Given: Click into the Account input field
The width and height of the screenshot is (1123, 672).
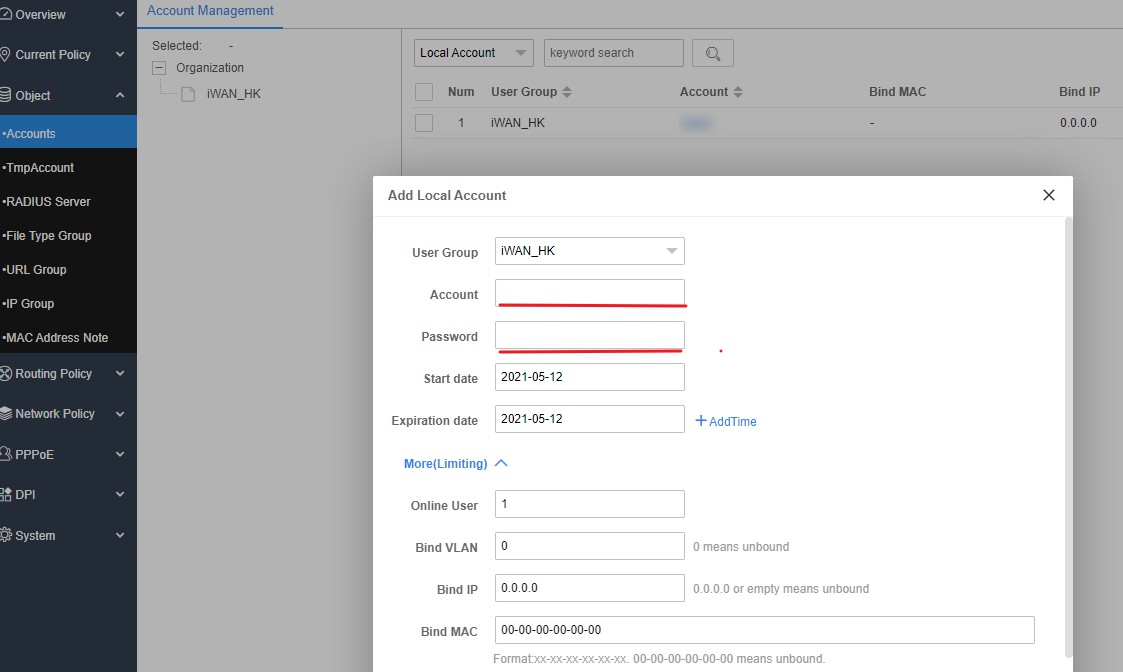Looking at the screenshot, I should click(x=589, y=293).
